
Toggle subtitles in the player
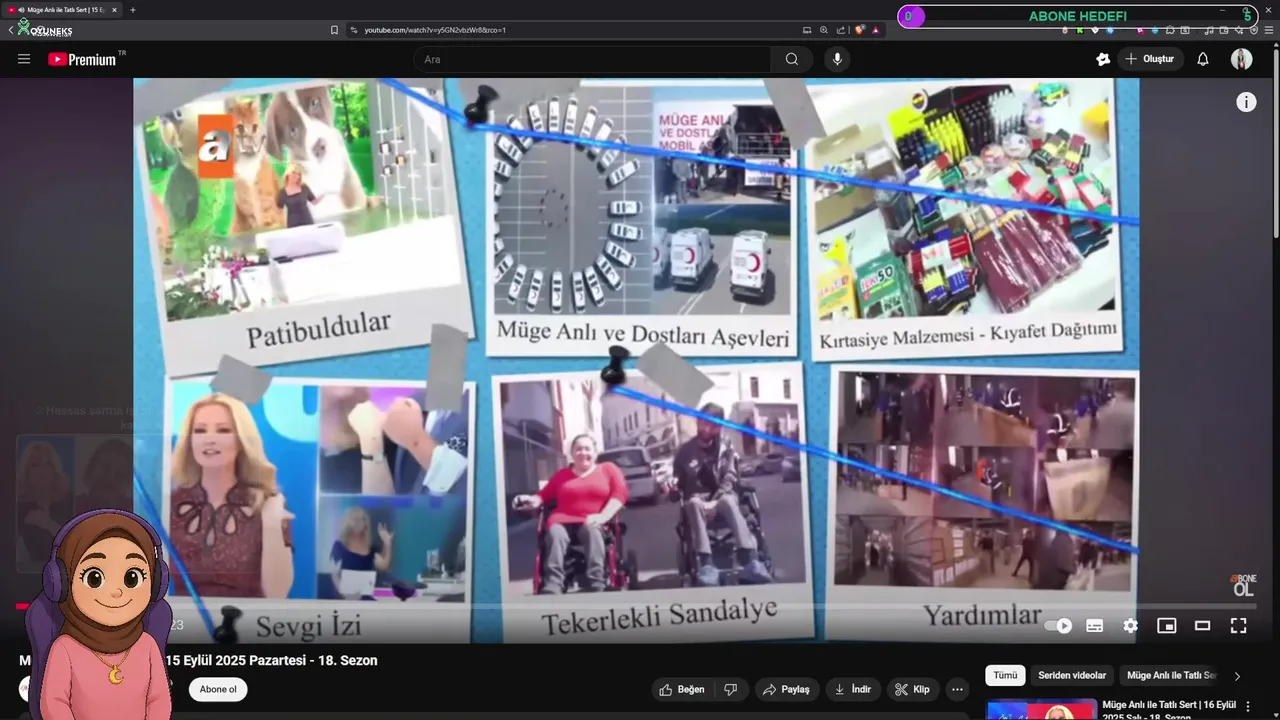[1095, 626]
